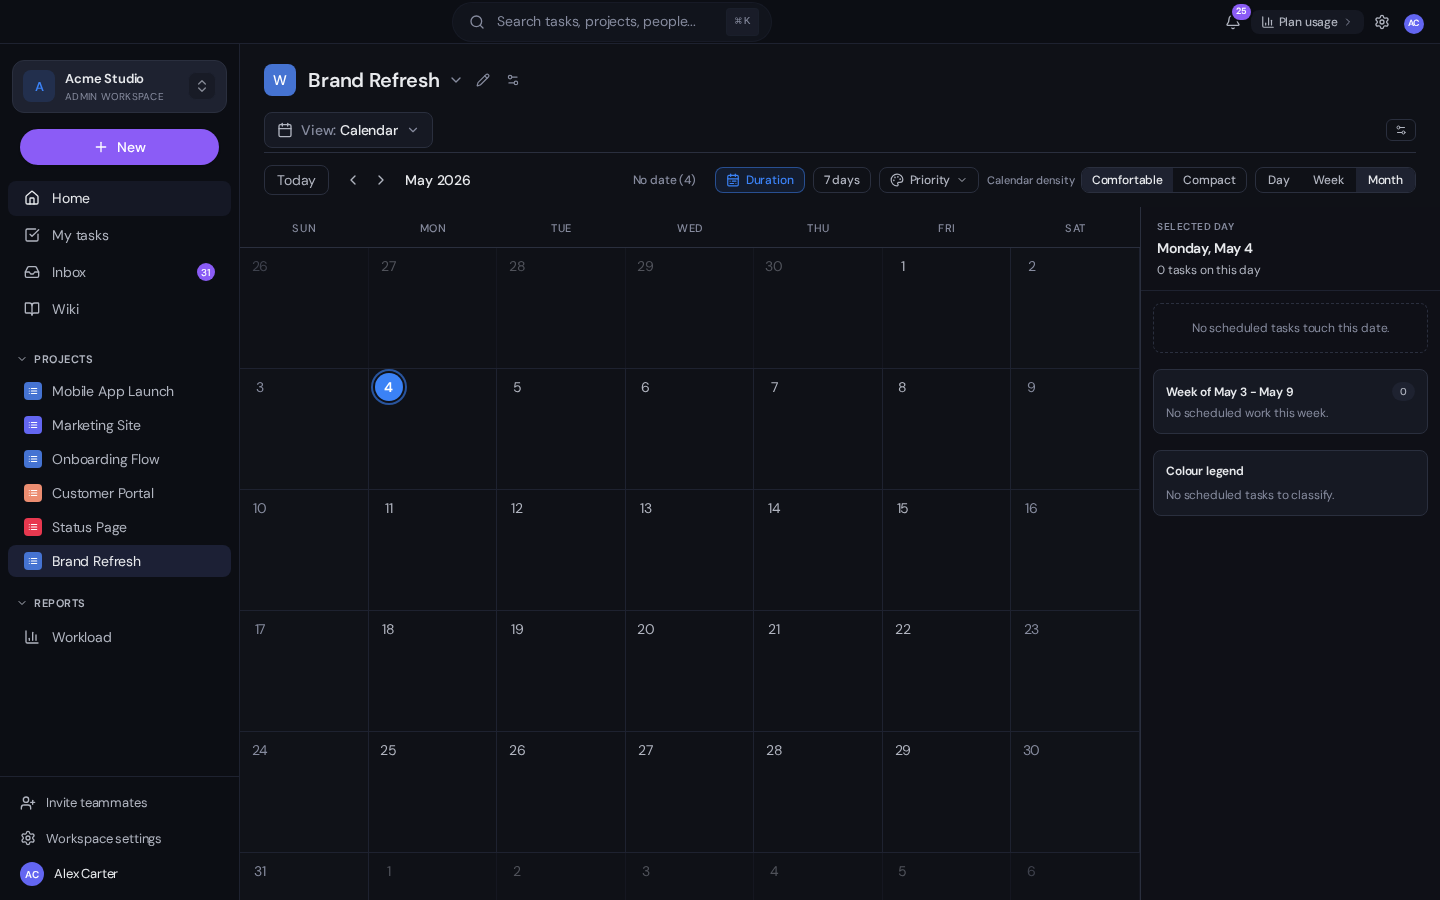Open the AC user avatar in top bar
1440x900 pixels.
[1414, 23]
